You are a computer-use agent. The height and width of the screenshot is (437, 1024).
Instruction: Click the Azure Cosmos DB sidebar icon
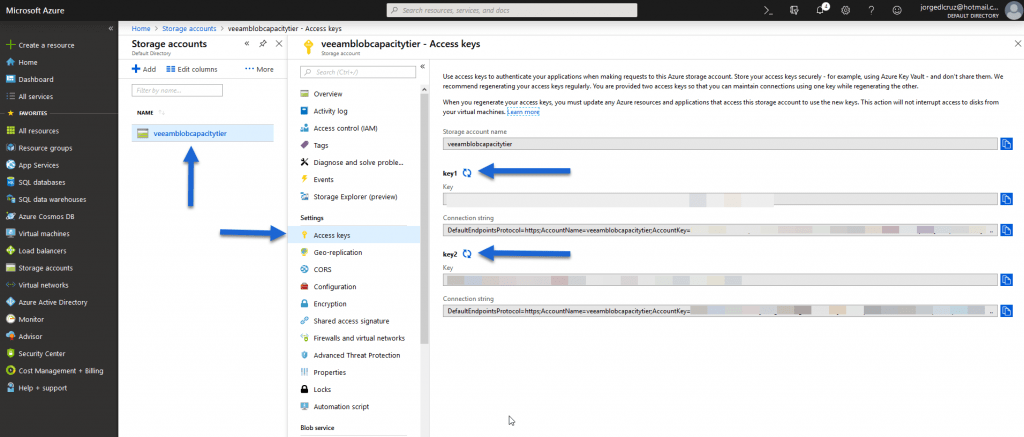(10, 216)
